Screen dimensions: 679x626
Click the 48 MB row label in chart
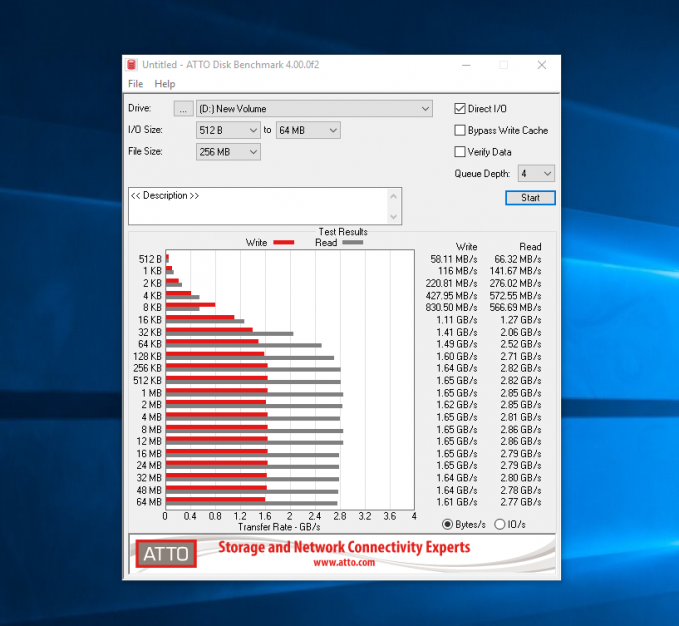tap(149, 490)
